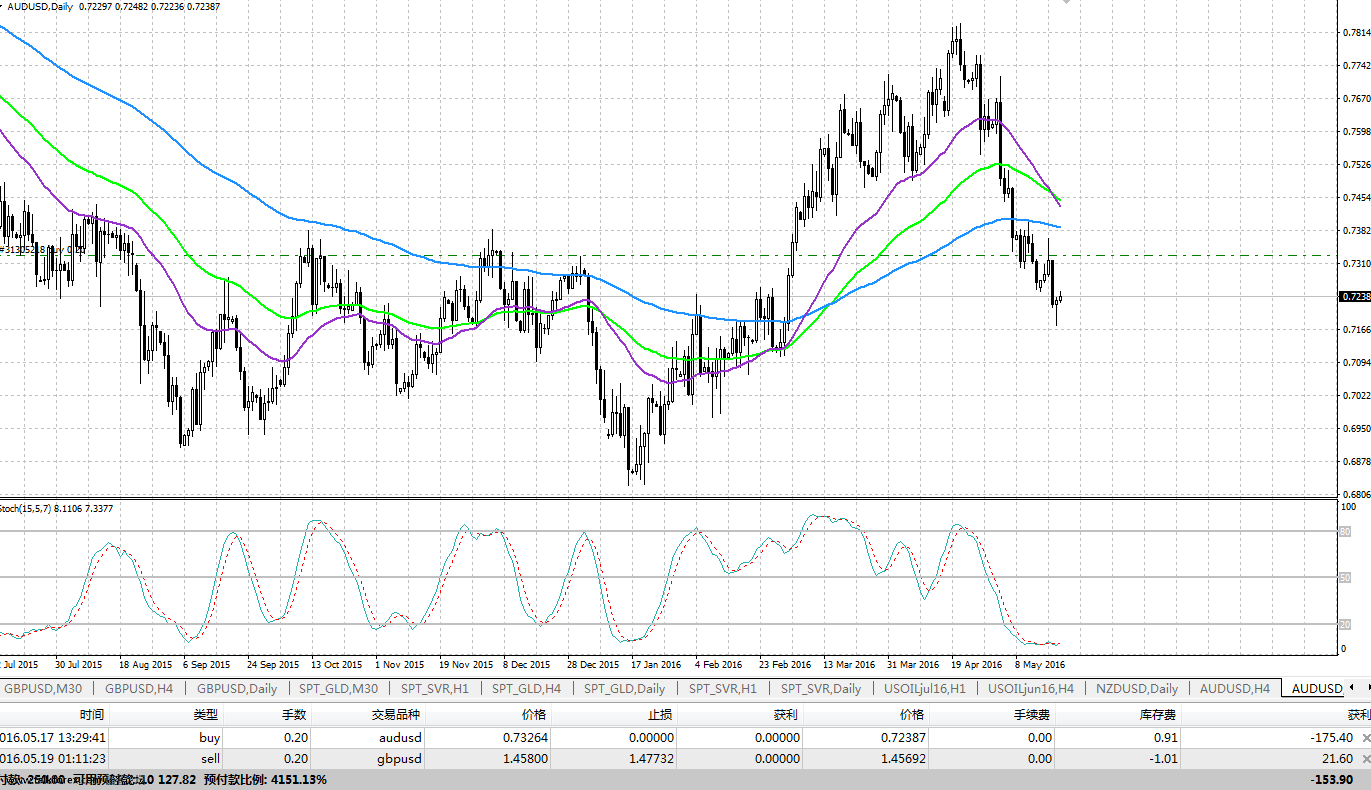Click the 止损 column header
1371x790 pixels.
click(x=661, y=716)
